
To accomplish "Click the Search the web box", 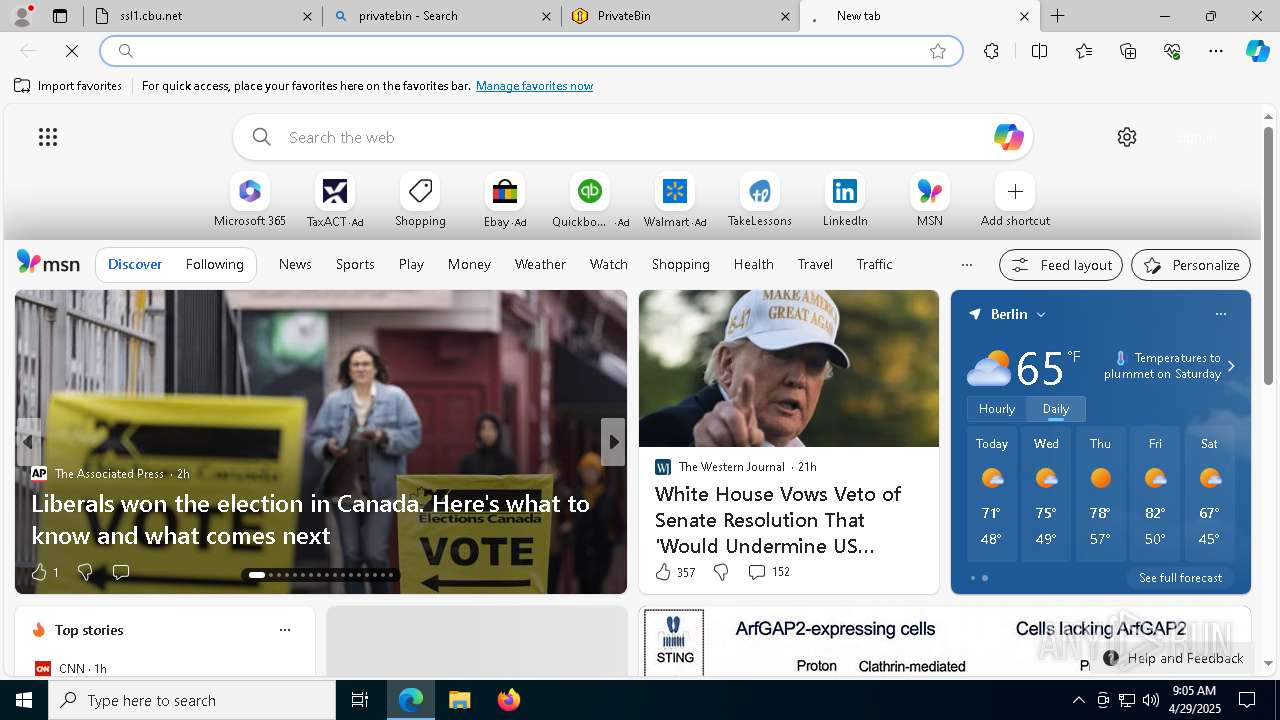I will (632, 137).
